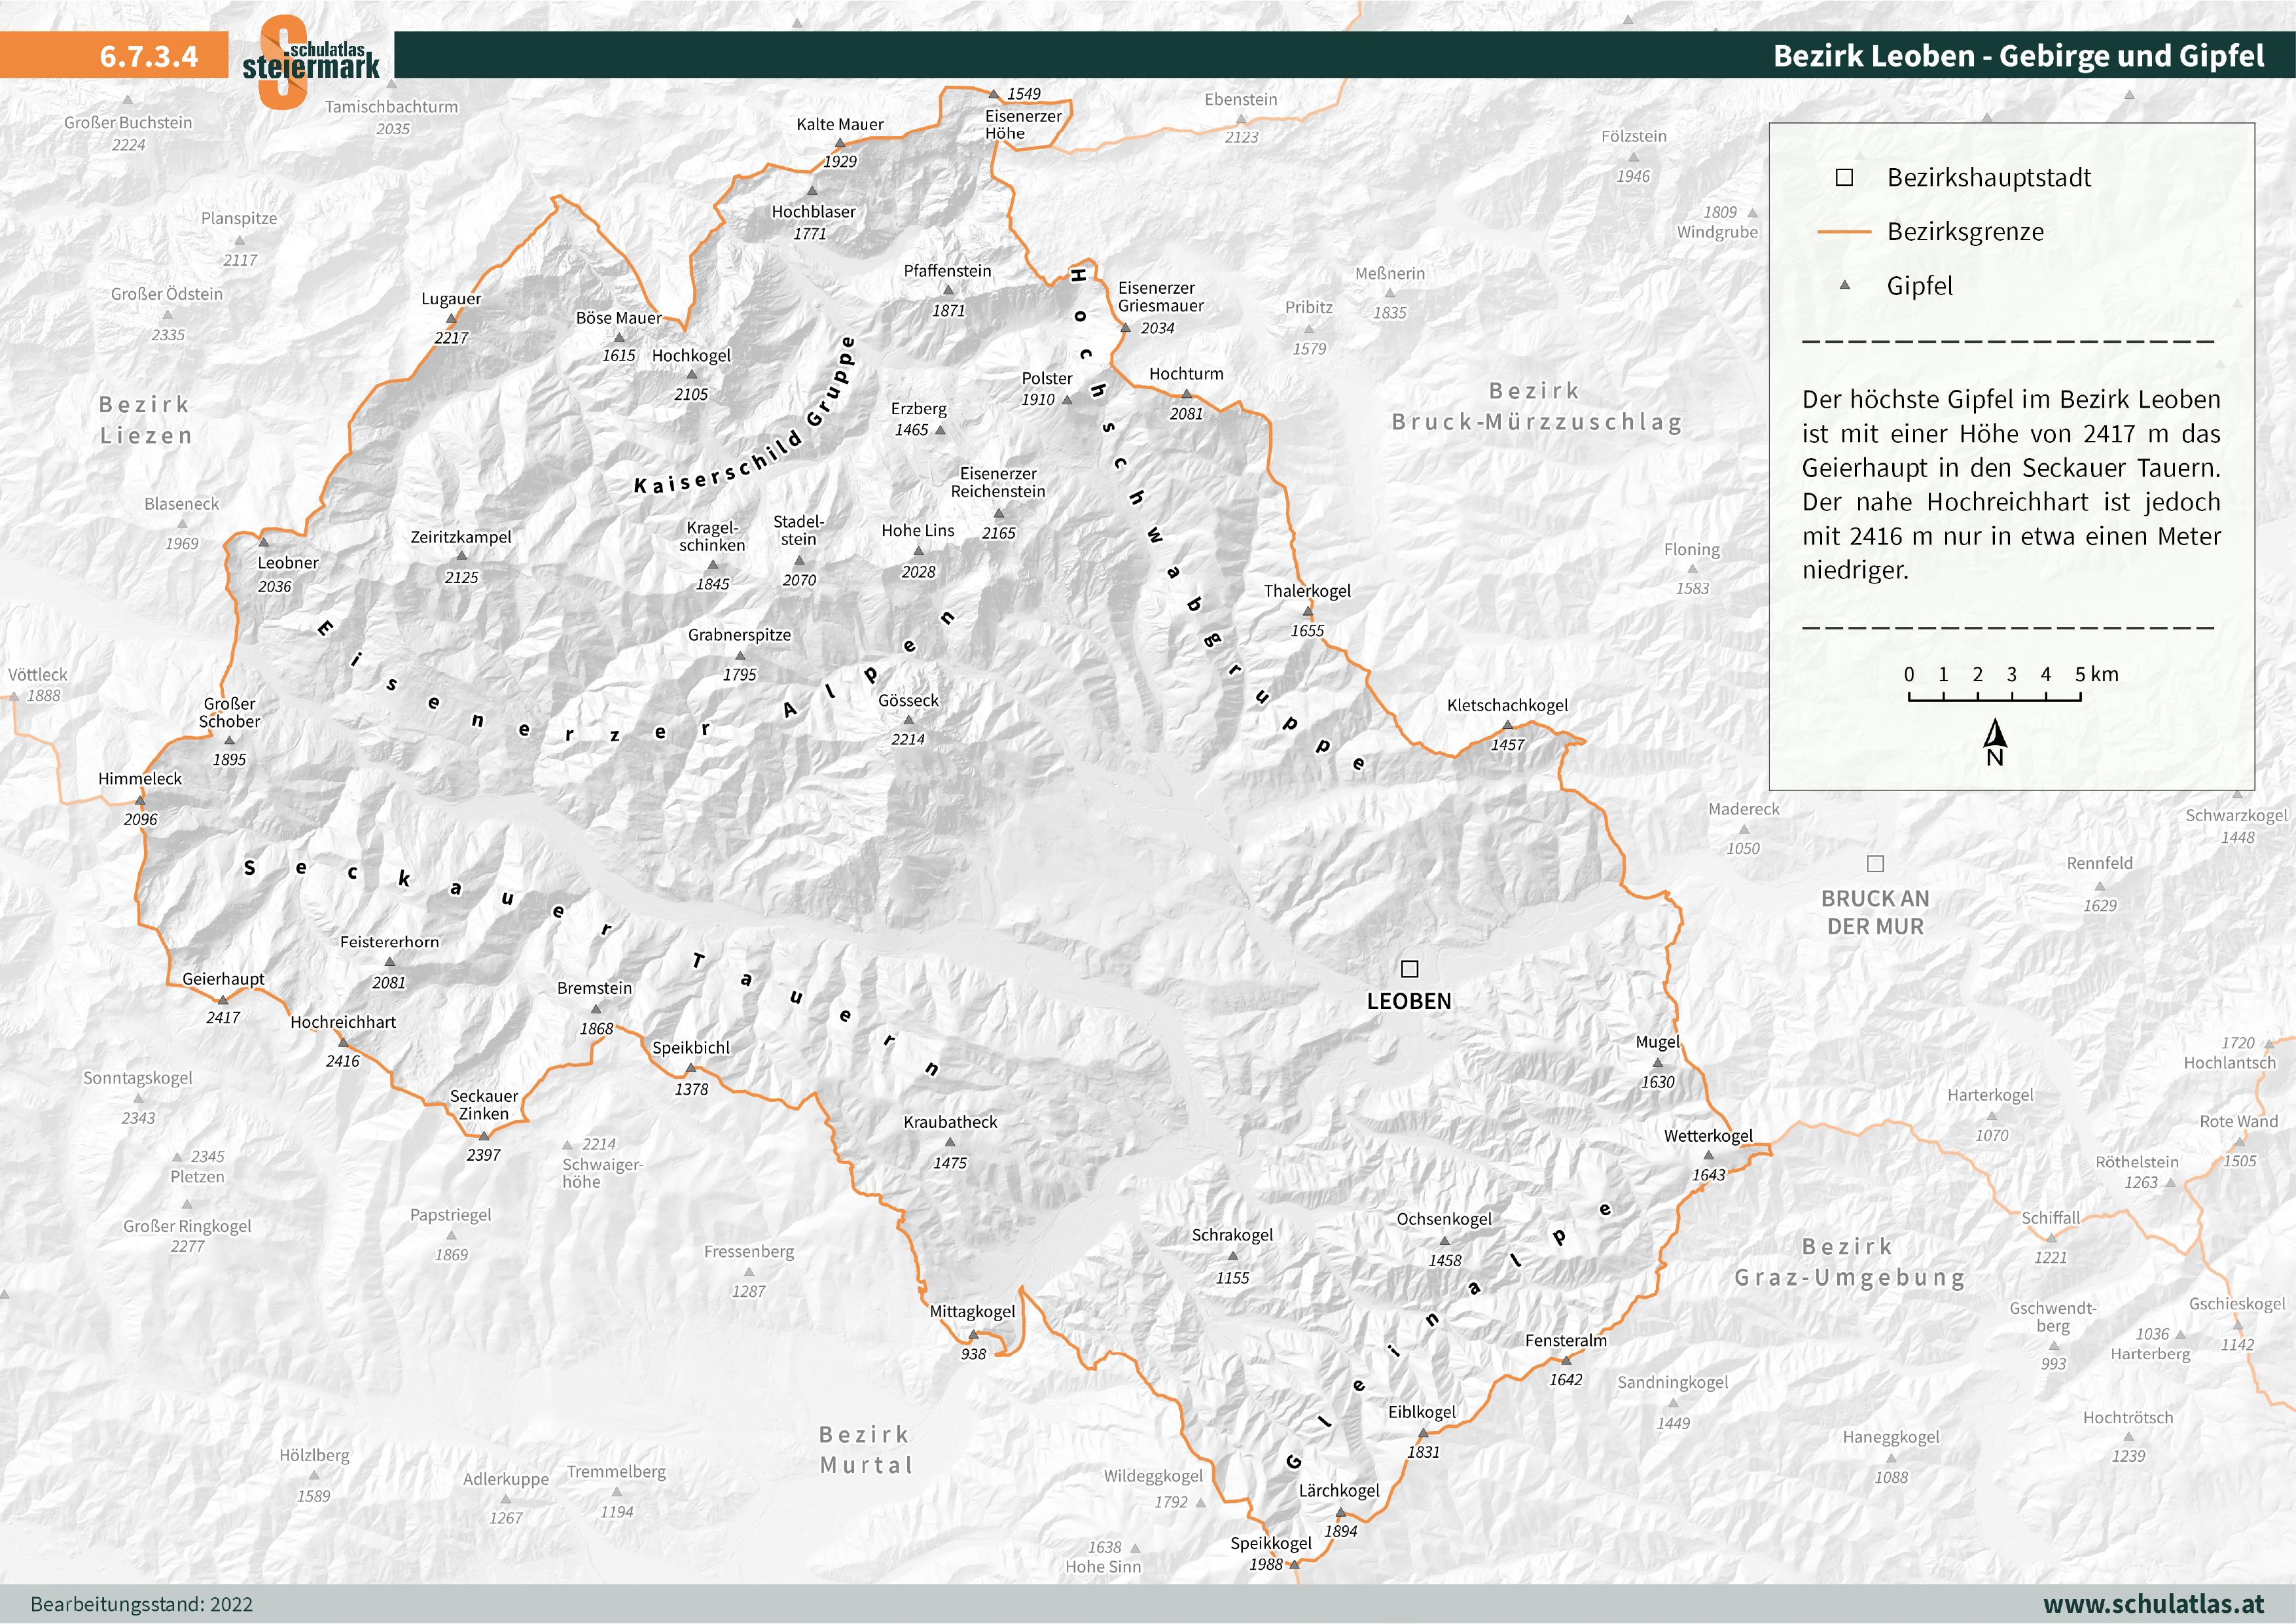Click the LEOBEN city label
Image resolution: width=2296 pixels, height=1624 pixels.
click(1408, 1001)
